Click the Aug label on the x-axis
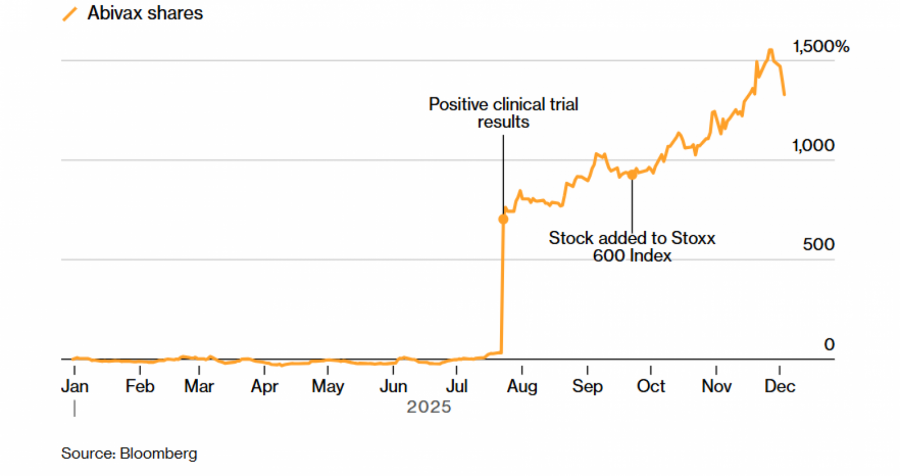Image resolution: width=900 pixels, height=476 pixels. tap(522, 386)
